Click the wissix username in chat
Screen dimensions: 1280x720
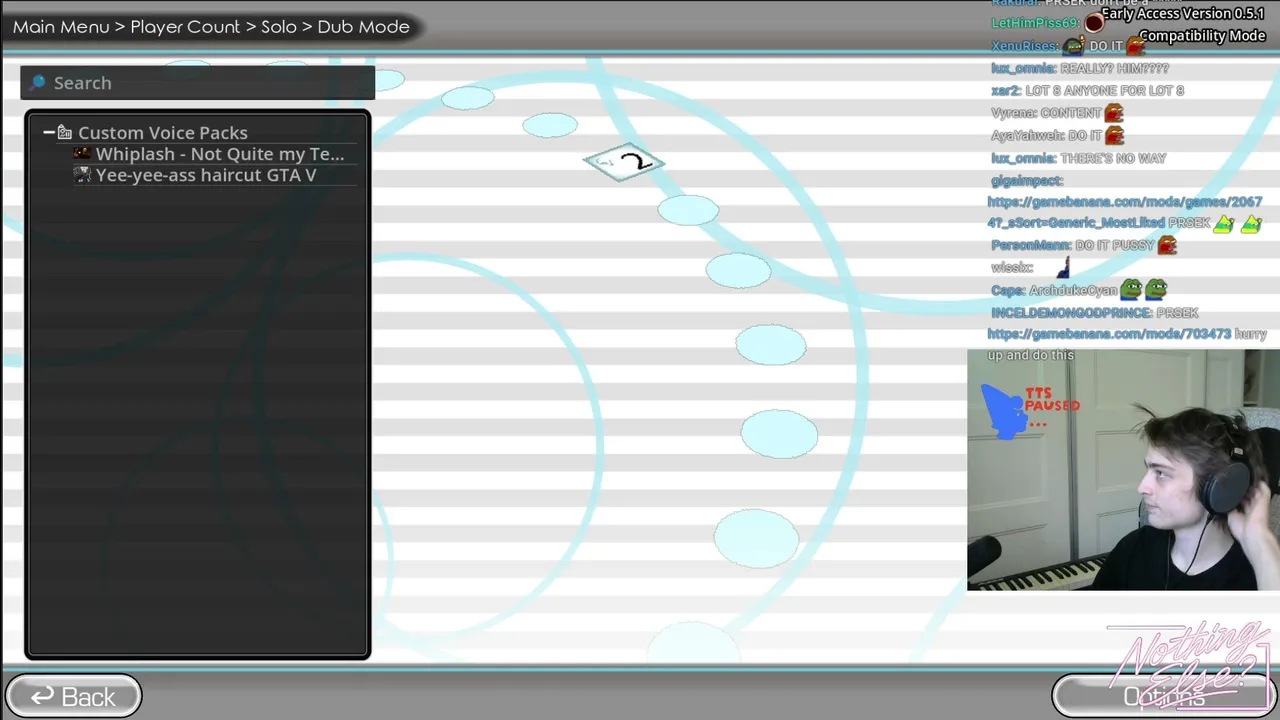tap(1011, 268)
